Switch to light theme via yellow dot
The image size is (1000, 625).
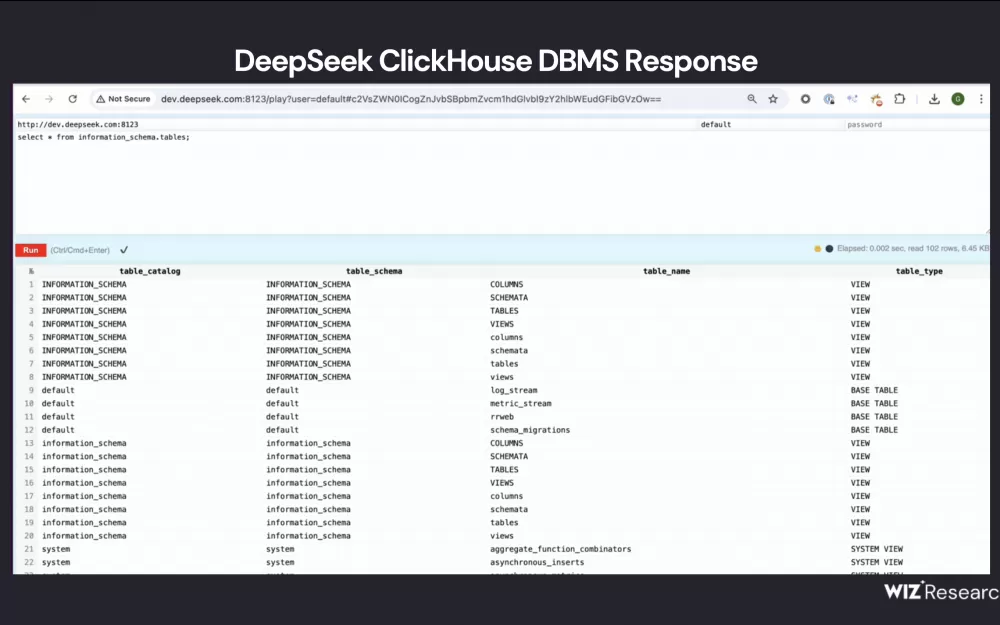tap(817, 249)
